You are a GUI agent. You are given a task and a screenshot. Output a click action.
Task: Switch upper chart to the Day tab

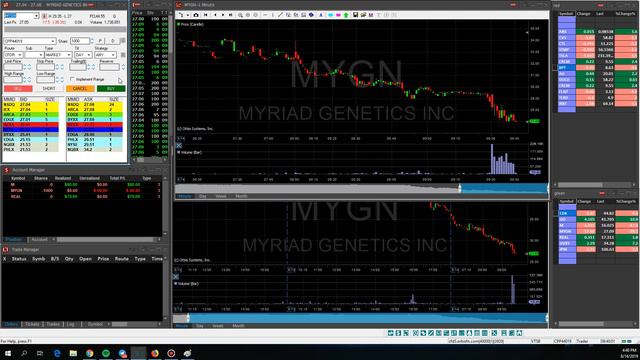pos(202,196)
